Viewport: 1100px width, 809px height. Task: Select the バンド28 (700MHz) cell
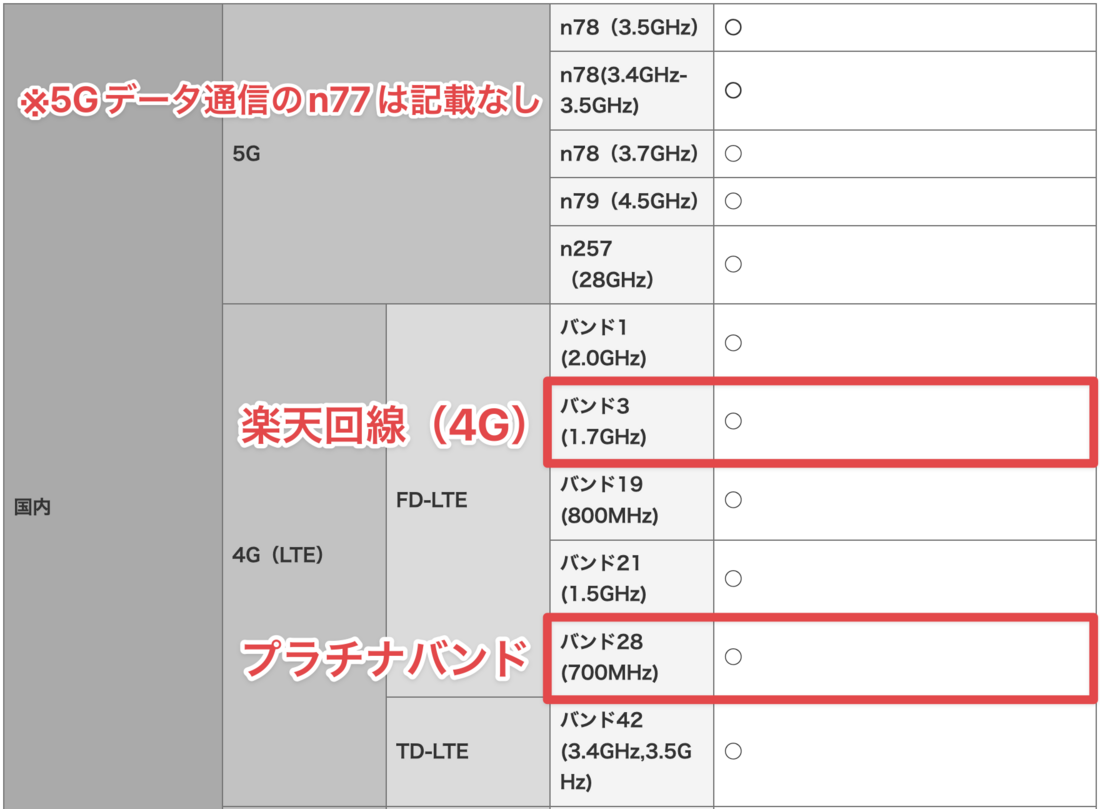[x=631, y=657]
